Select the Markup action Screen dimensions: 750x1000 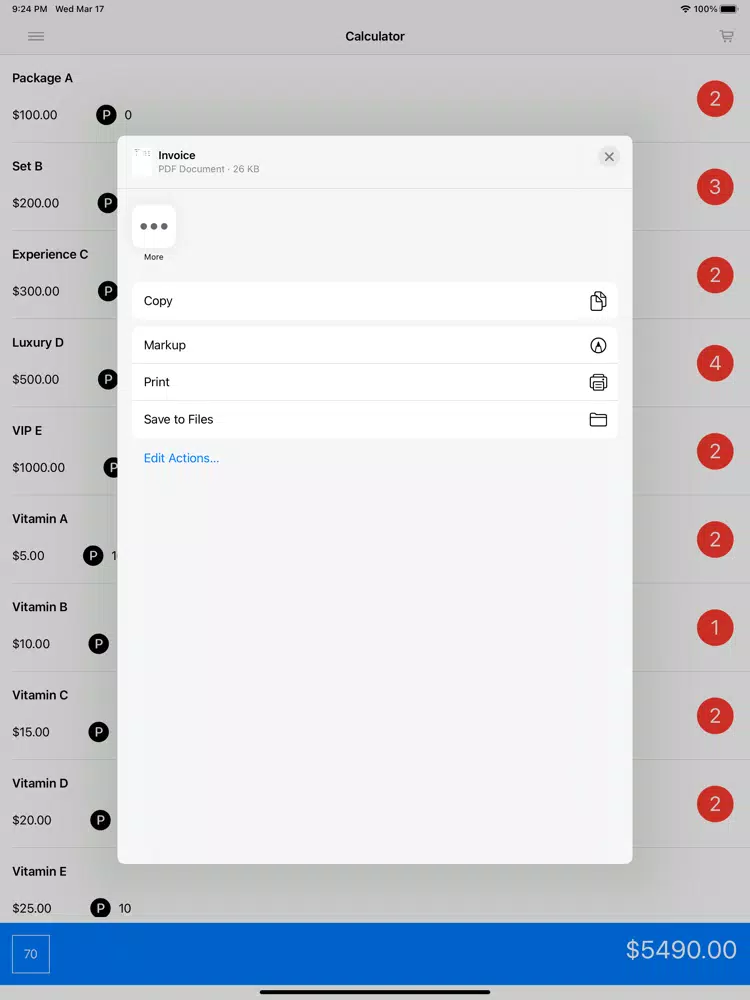pos(374,345)
